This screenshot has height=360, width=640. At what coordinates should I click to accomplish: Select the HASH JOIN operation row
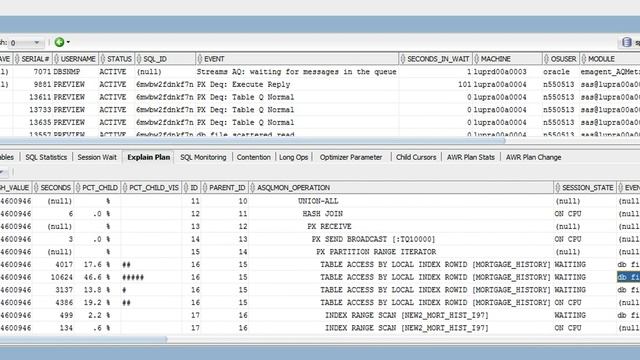[401, 214]
